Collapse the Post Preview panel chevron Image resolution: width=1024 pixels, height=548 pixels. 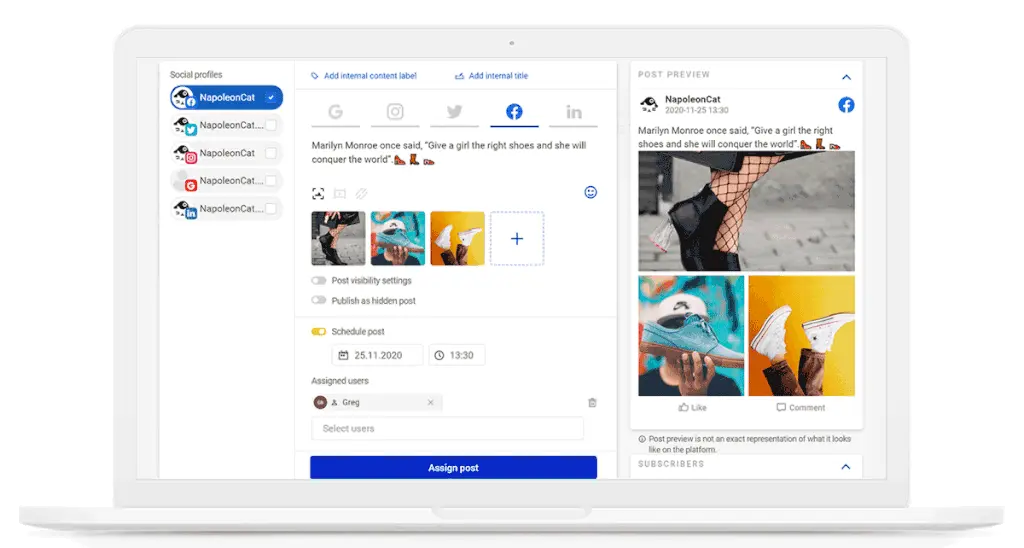click(x=846, y=77)
